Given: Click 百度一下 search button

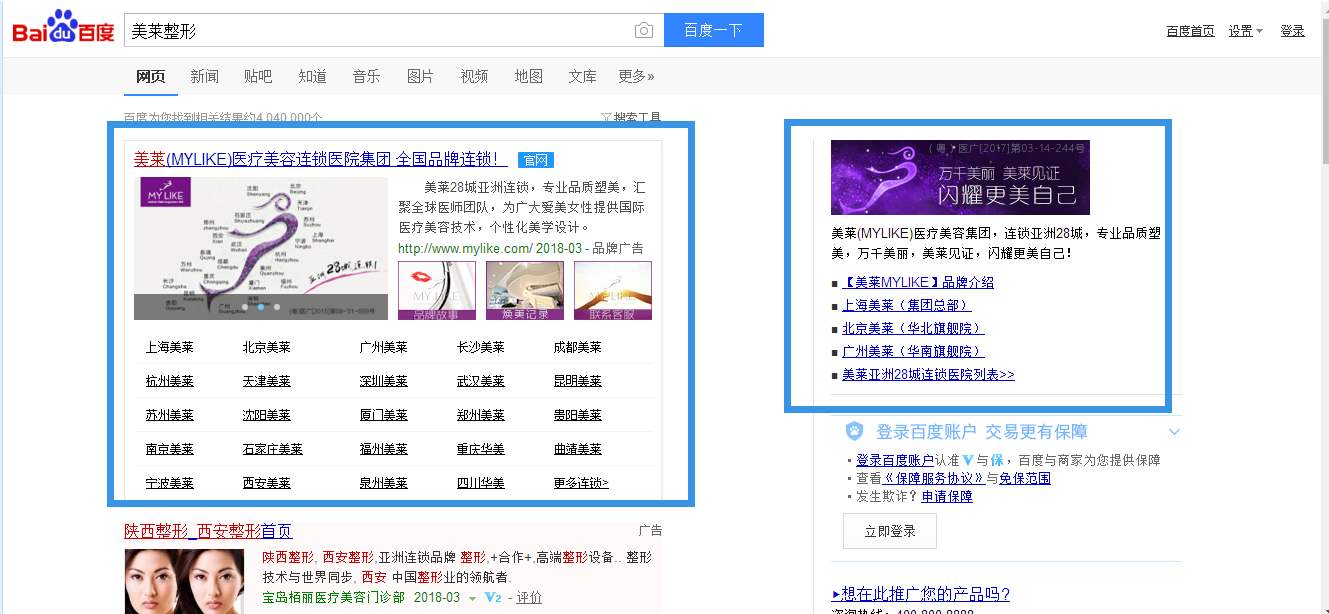Looking at the screenshot, I should coord(714,30).
